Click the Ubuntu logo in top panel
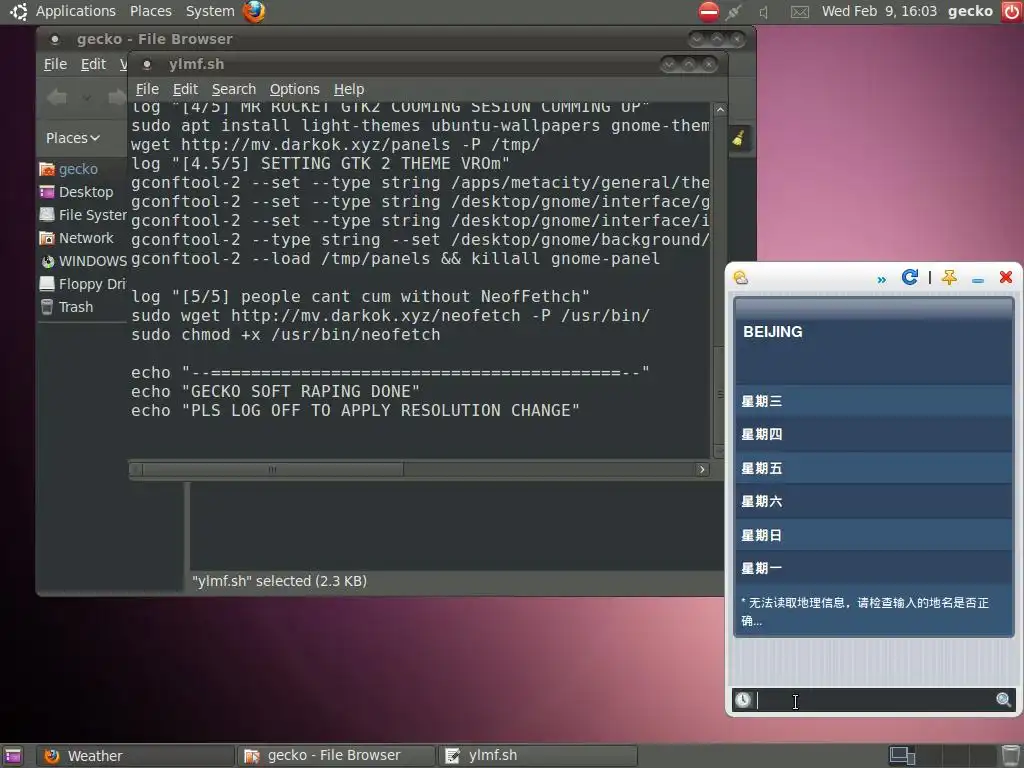The height and width of the screenshot is (768, 1024). coord(18,11)
